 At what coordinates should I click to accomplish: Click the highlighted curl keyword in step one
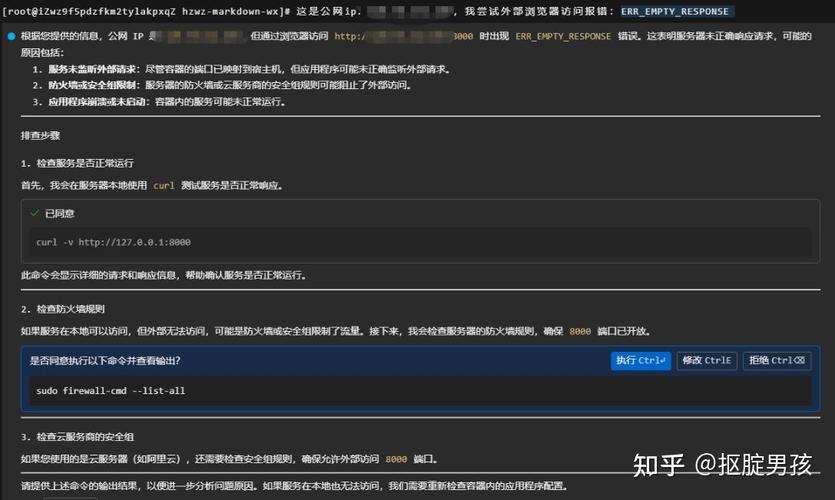(x=163, y=186)
